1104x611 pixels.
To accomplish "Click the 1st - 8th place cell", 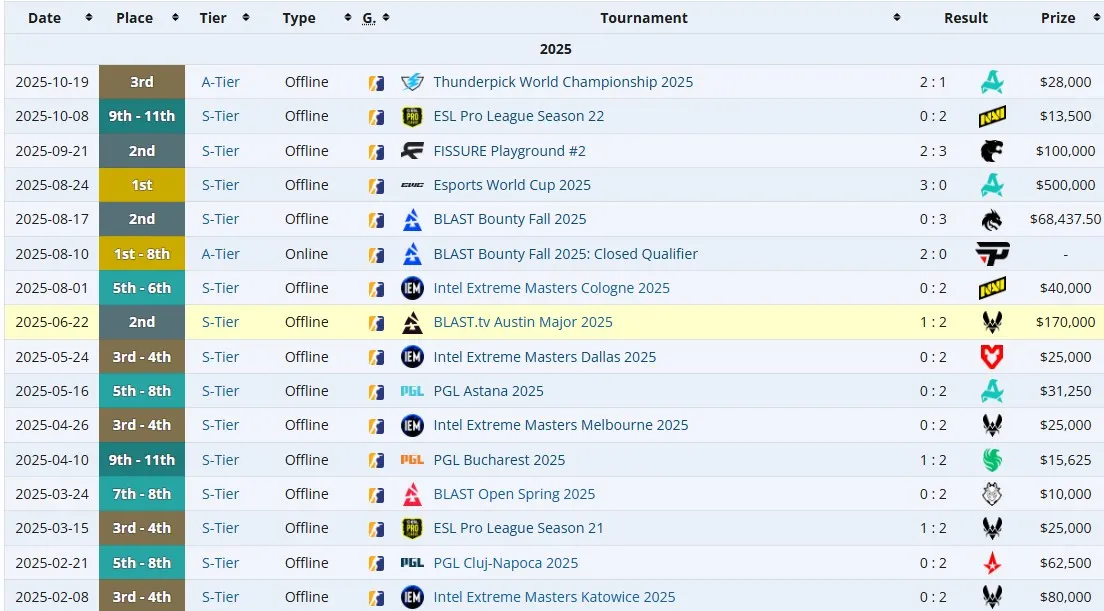I will pos(142,254).
